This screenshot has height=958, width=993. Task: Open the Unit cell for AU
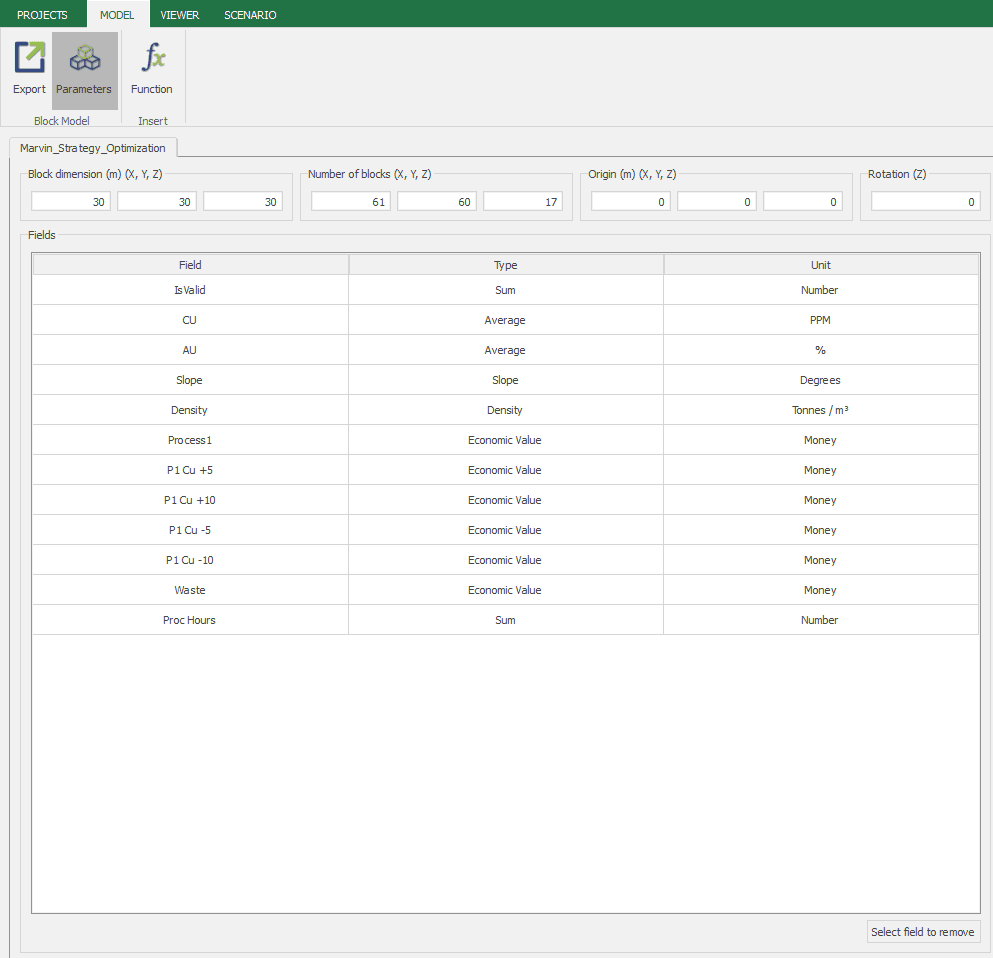[x=820, y=350]
